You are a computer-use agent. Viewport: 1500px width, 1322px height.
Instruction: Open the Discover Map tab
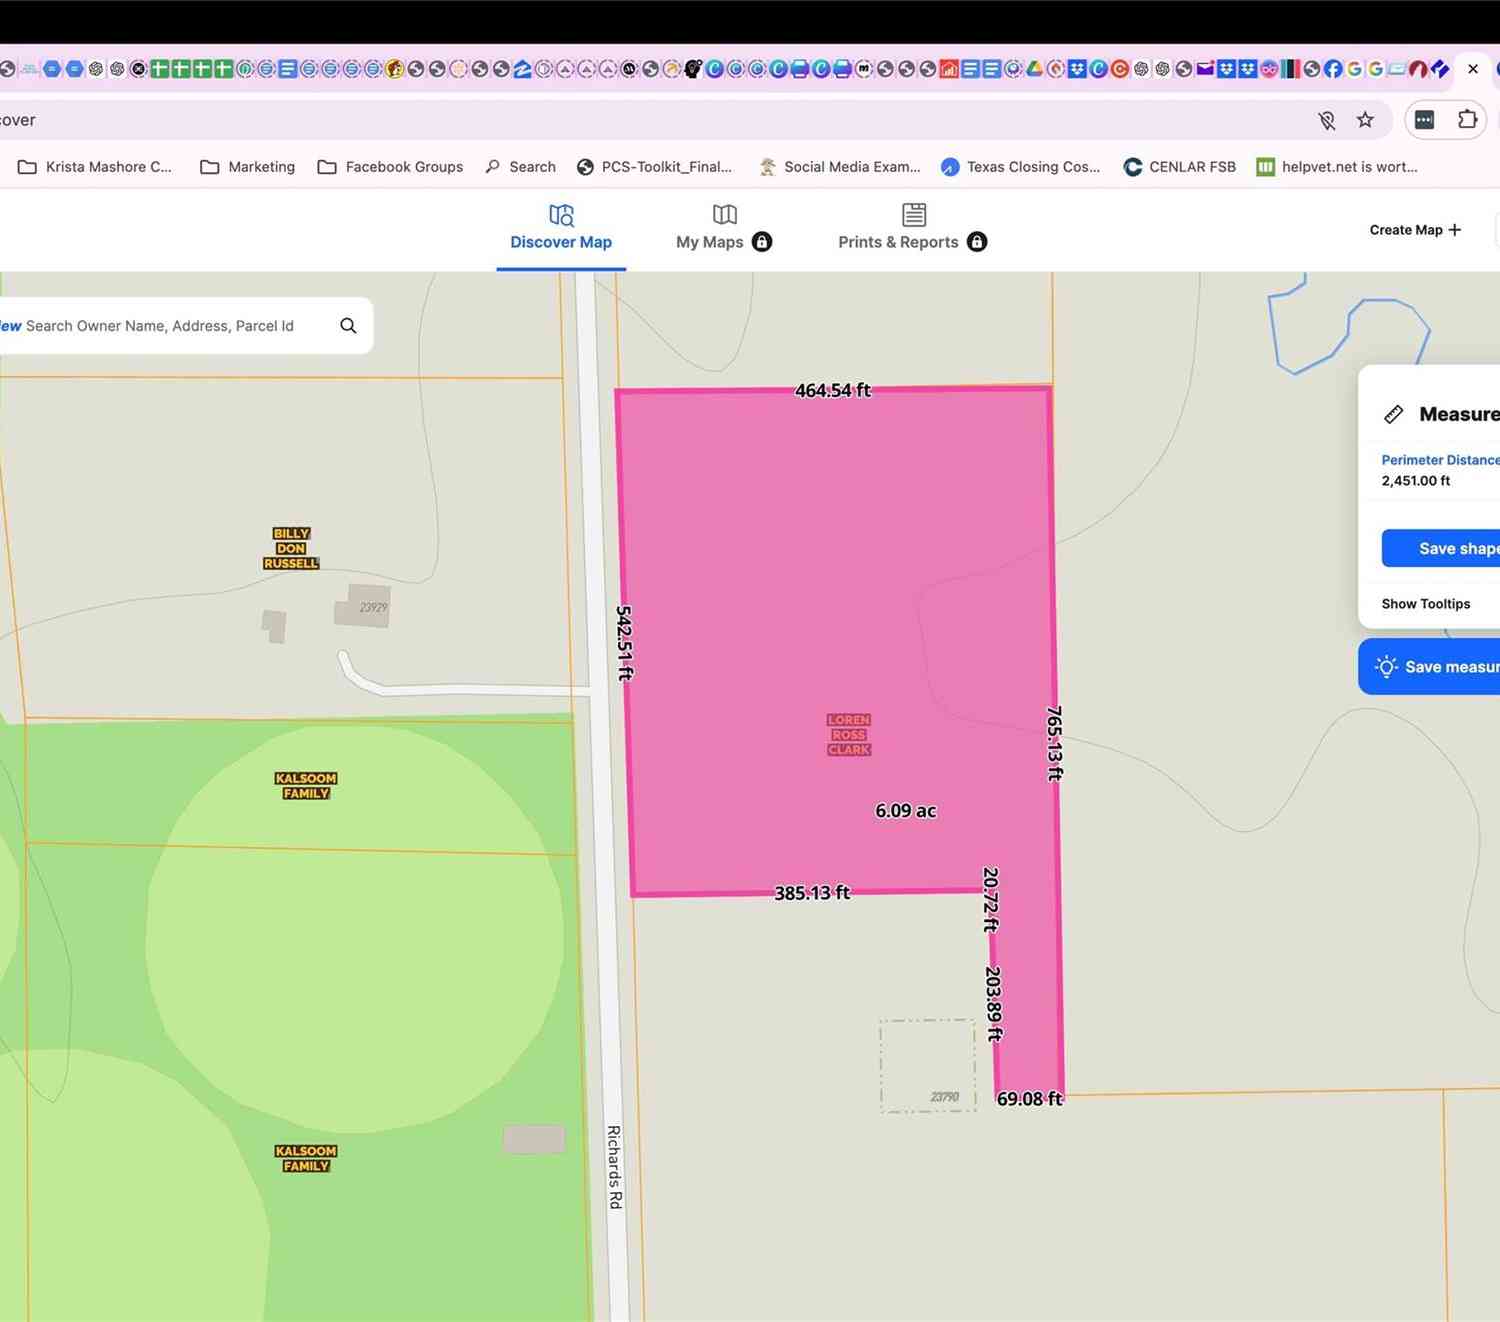(x=561, y=228)
